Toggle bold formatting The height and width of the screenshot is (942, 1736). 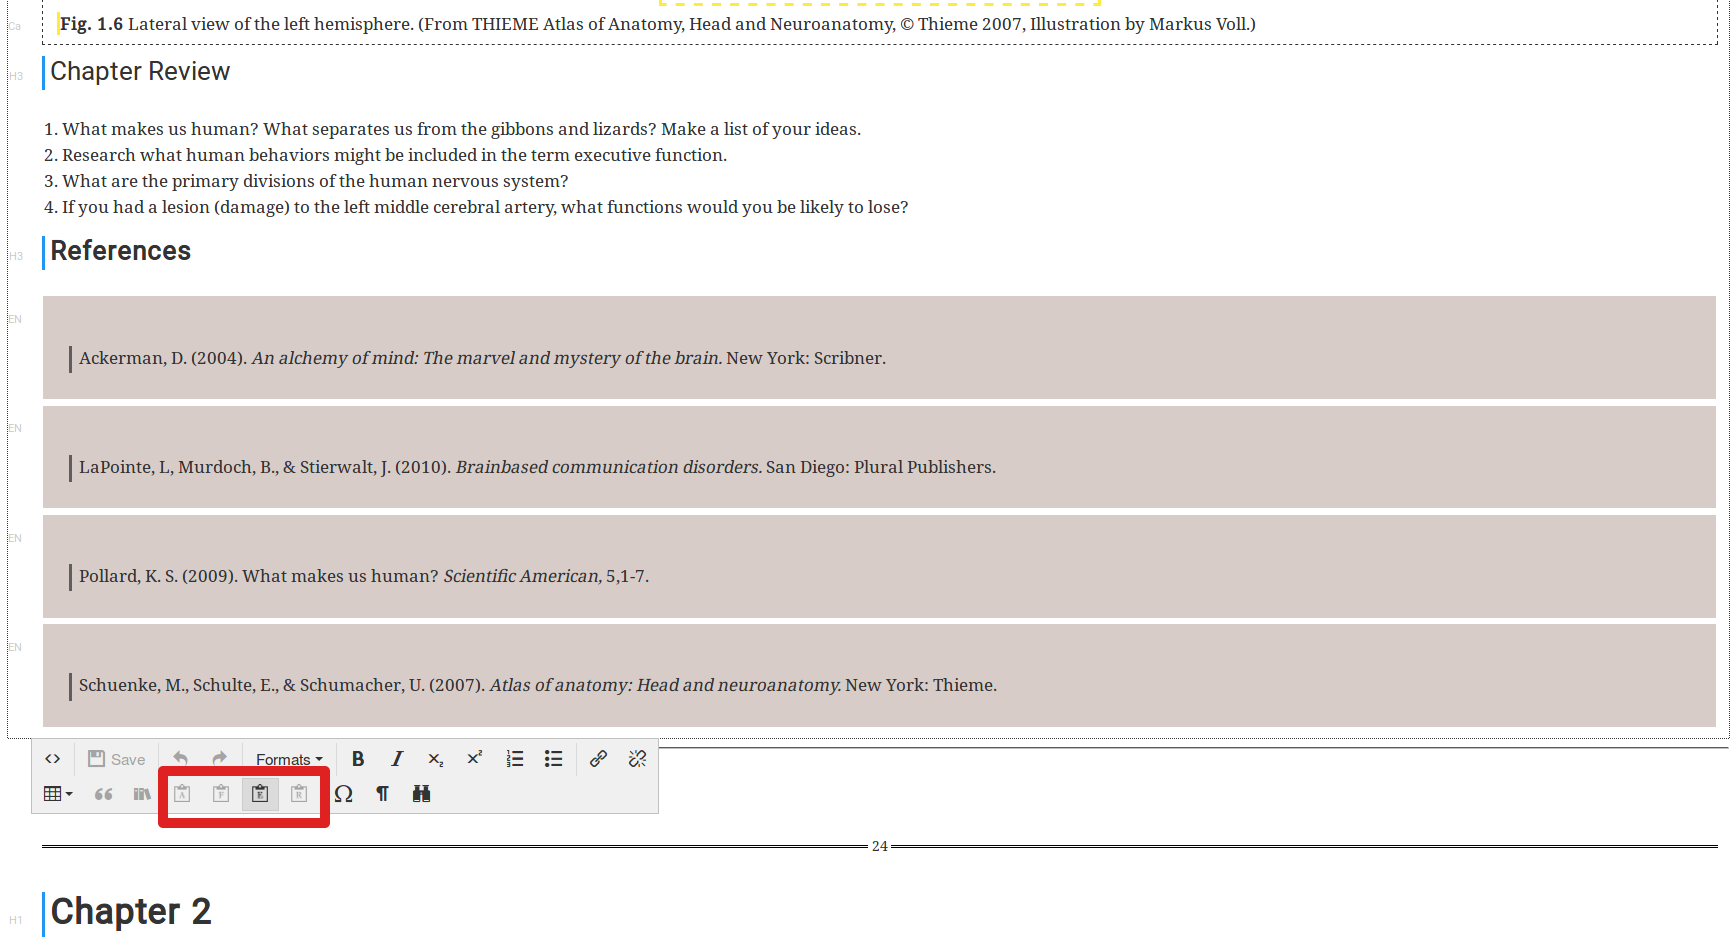(358, 759)
